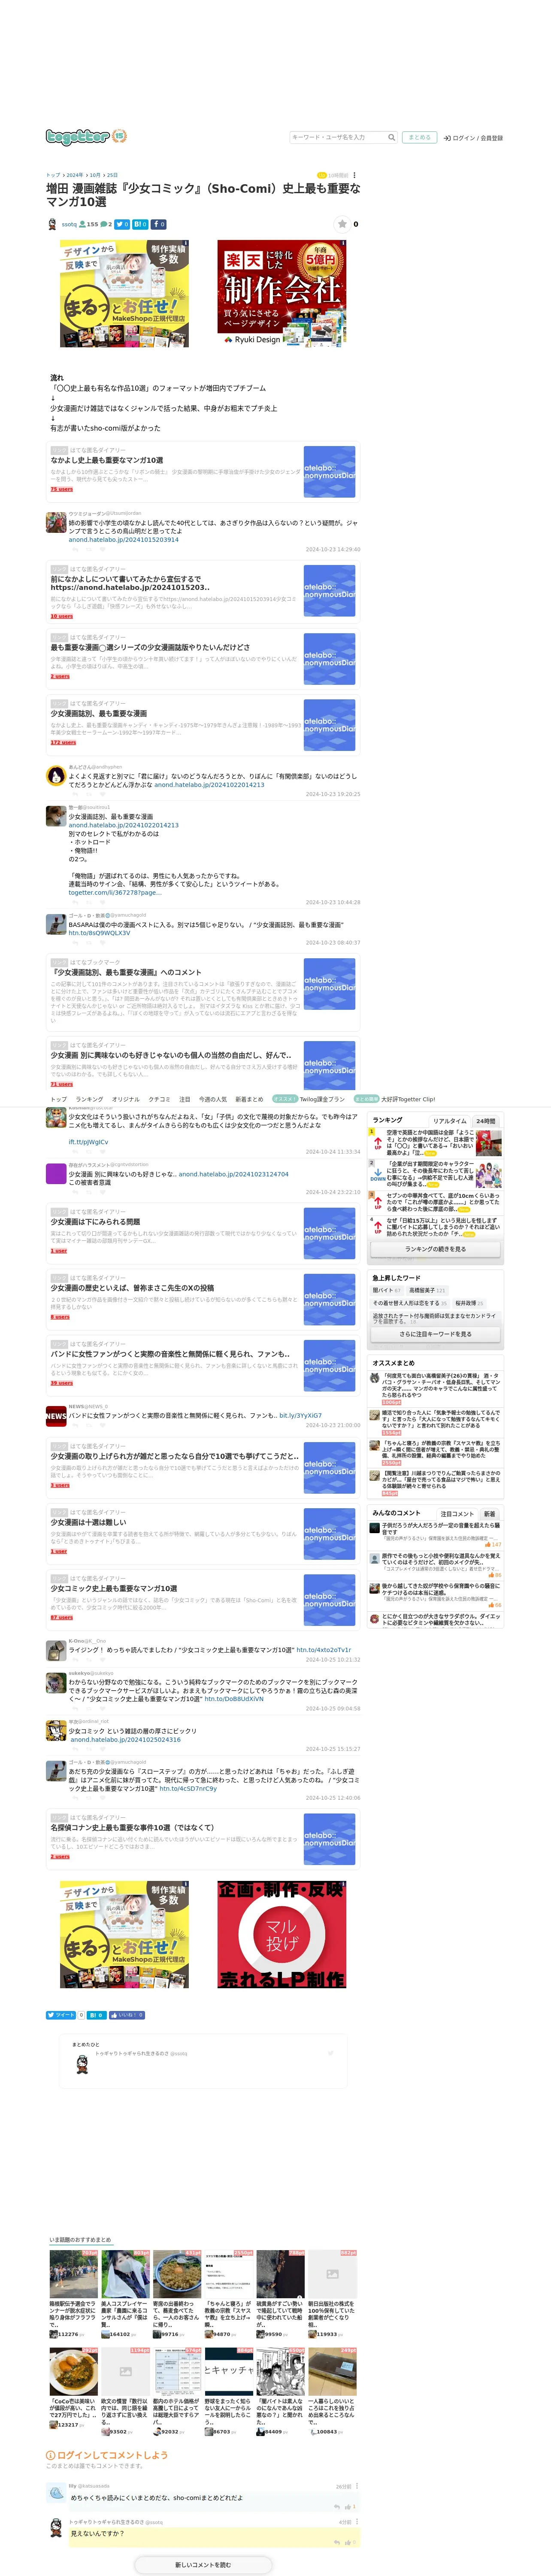Screen dimensions: 551x2576
Task: Select the 注目 navigation tab
Action: [x=185, y=1099]
